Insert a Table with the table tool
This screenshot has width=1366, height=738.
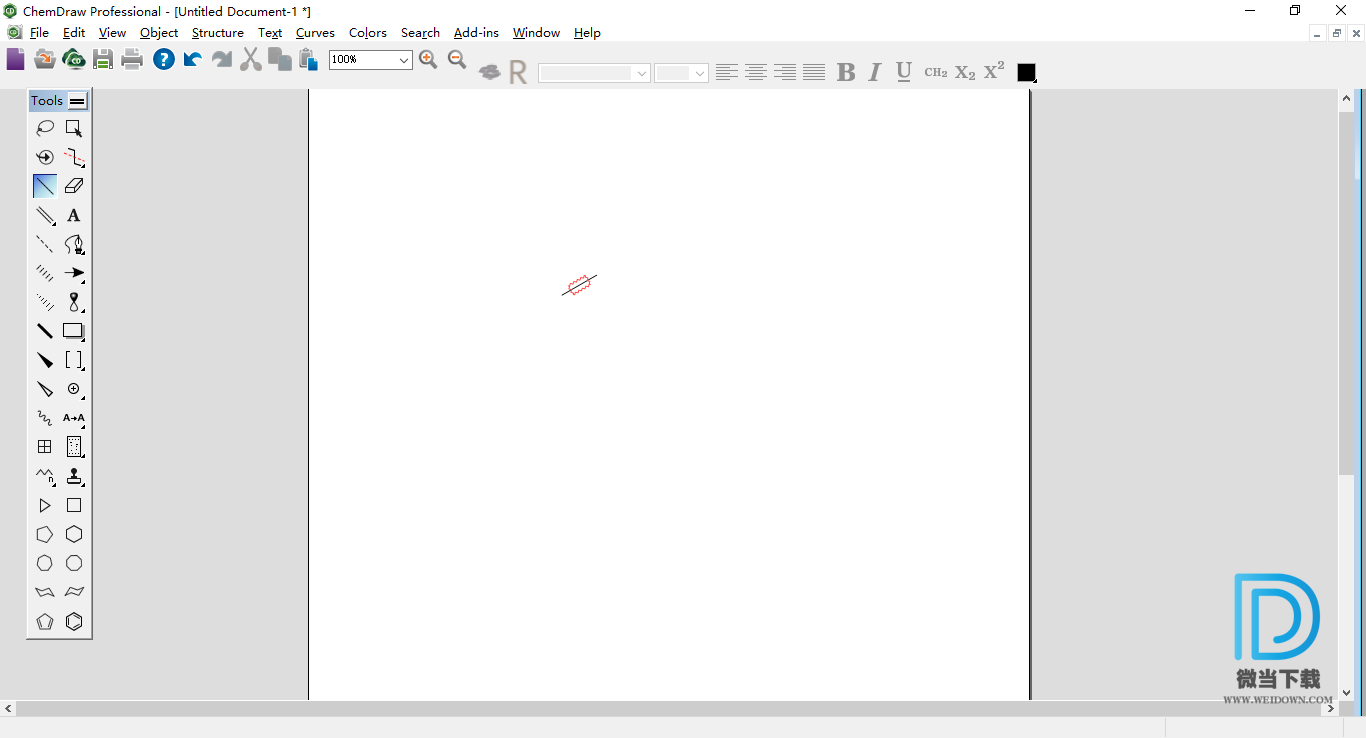click(x=45, y=447)
